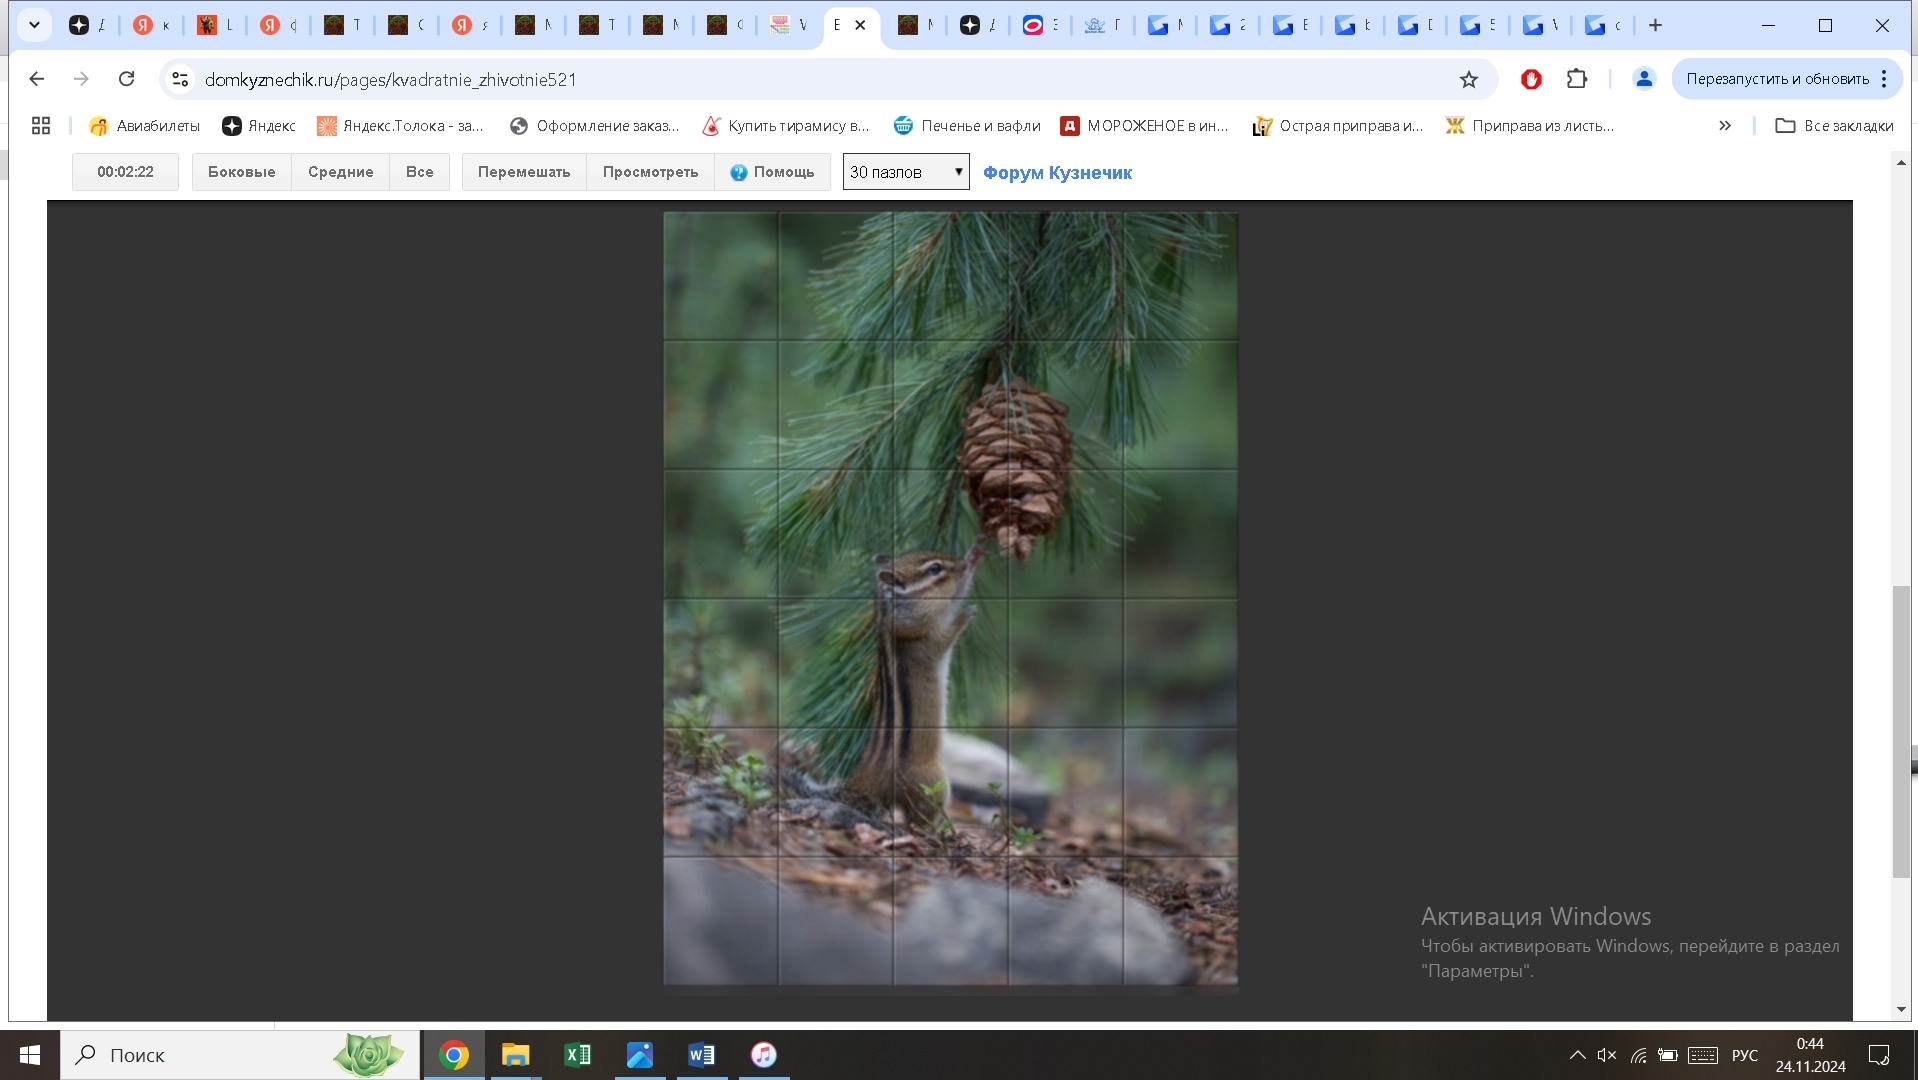Viewport: 1918px width, 1080px height.
Task: Open the Авиабилеты bookmark
Action: pos(145,126)
